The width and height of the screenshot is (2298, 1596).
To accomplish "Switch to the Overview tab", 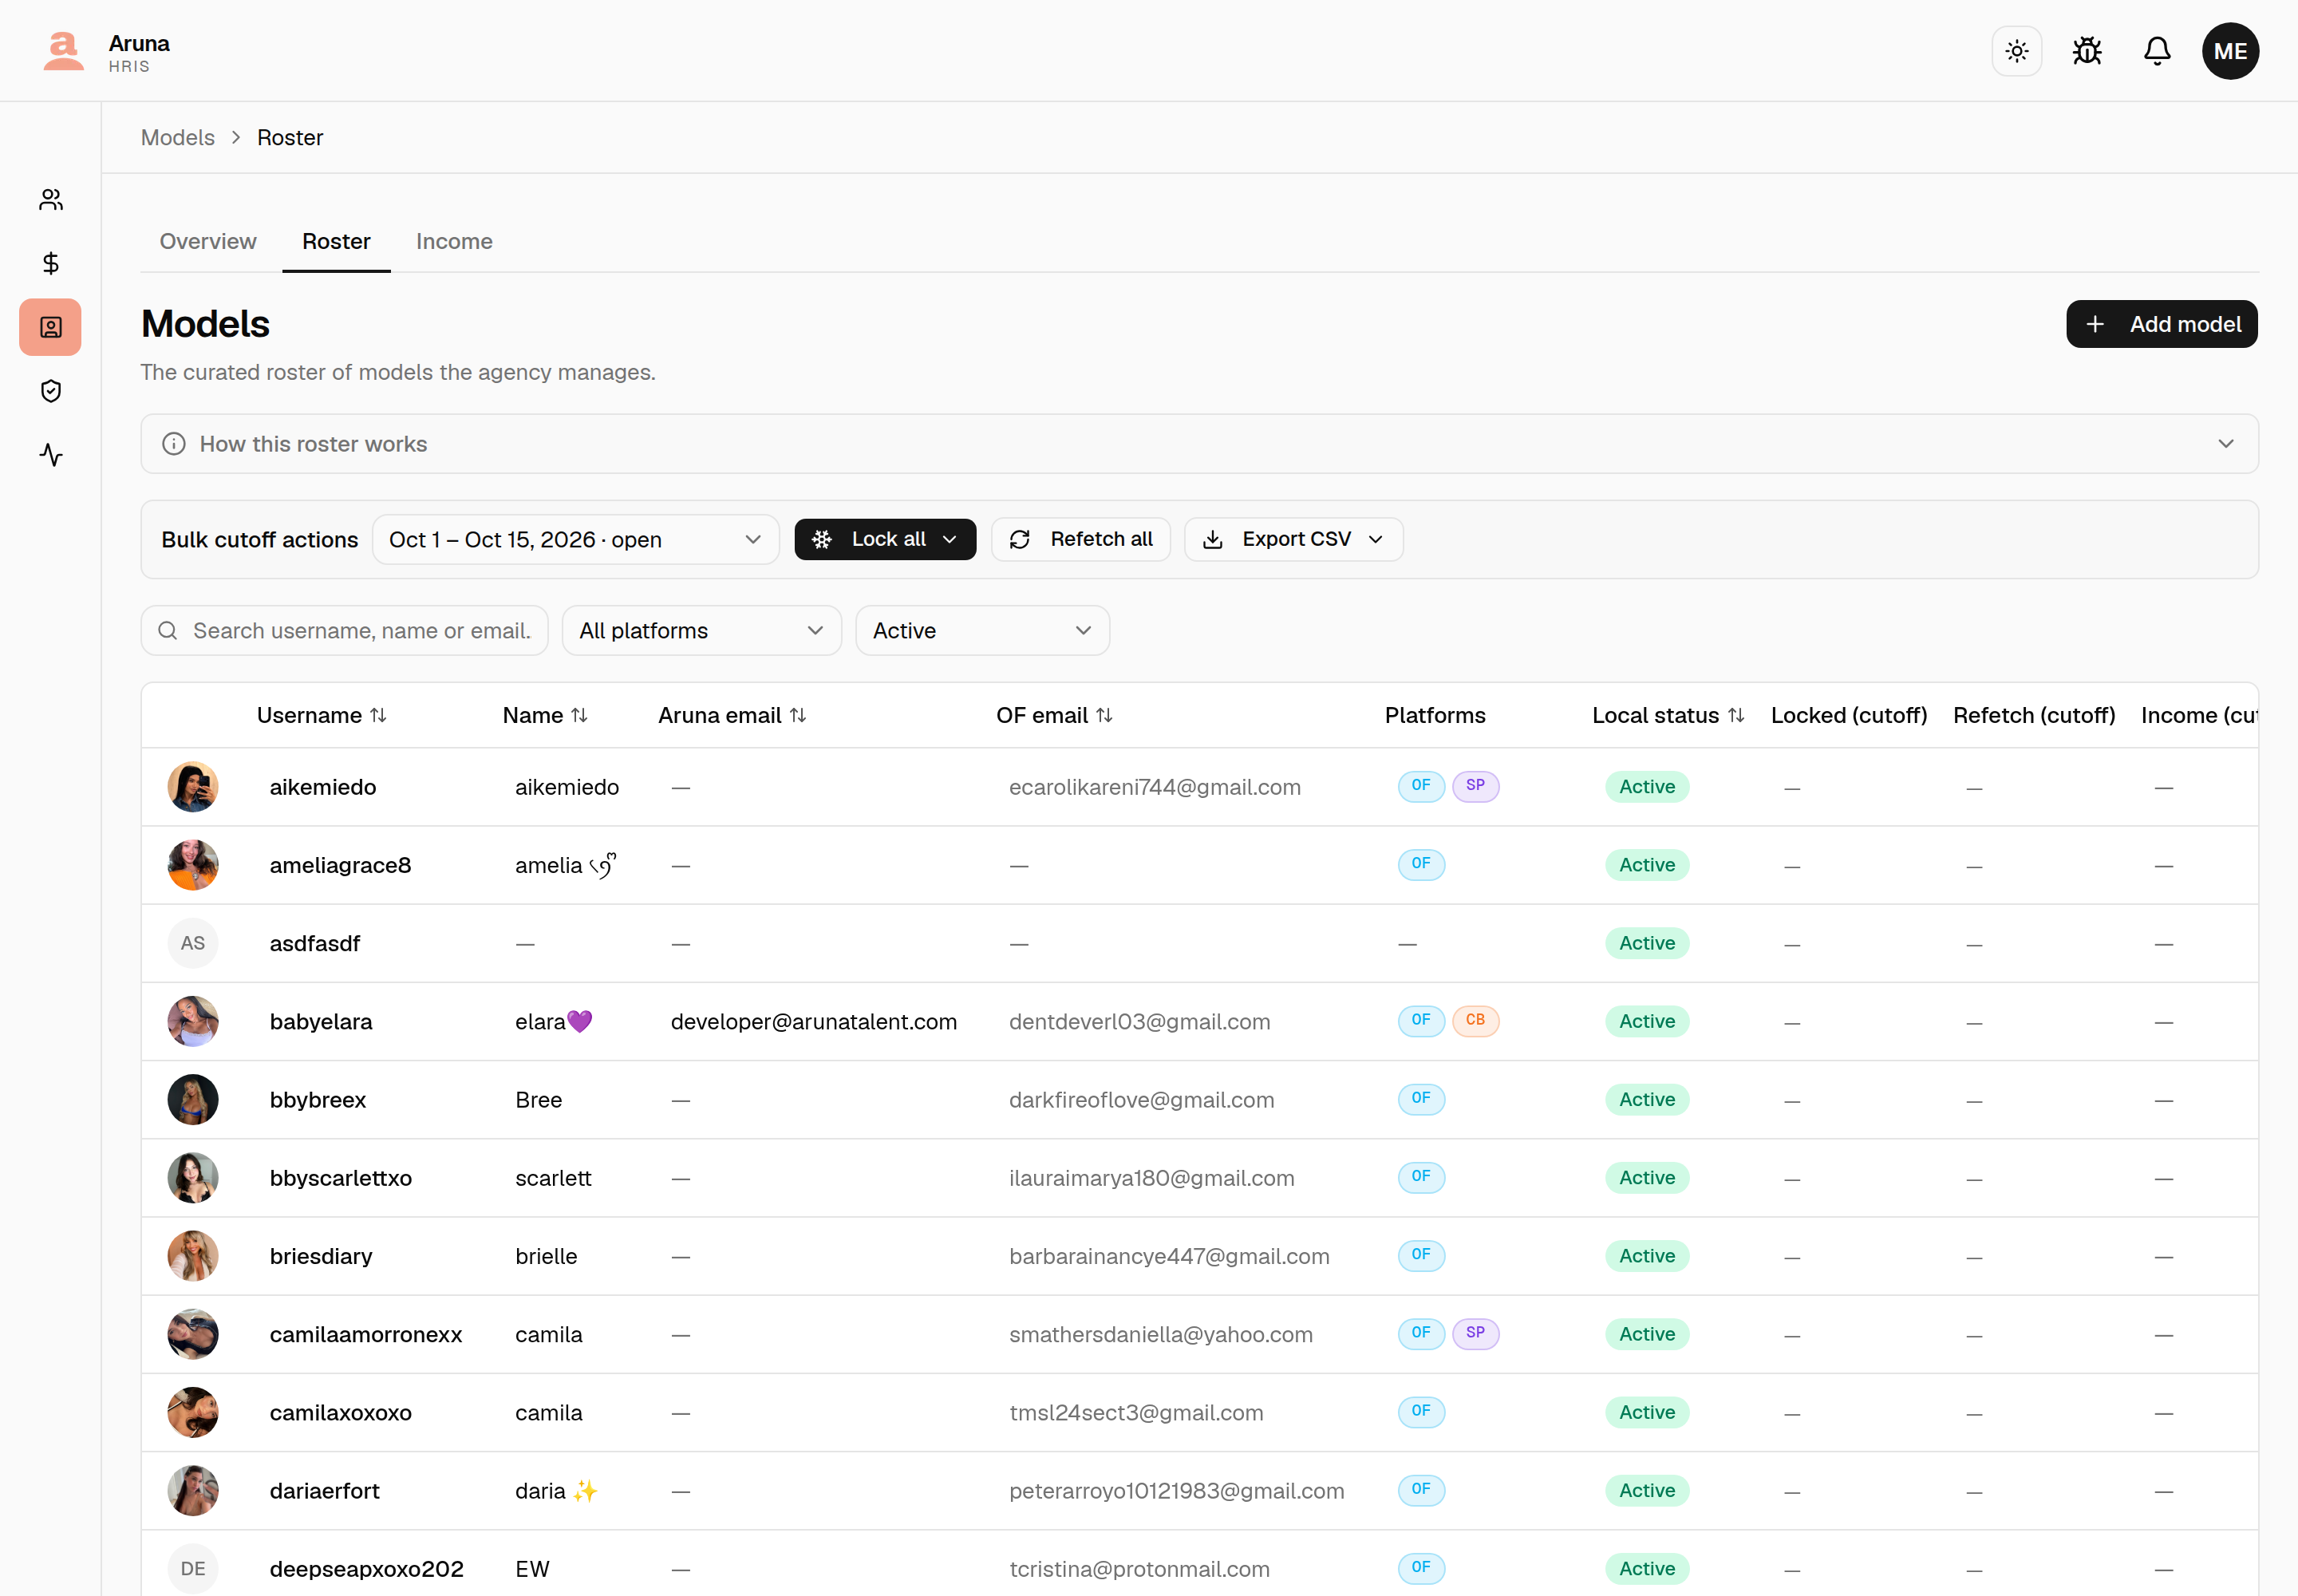I will 208,241.
